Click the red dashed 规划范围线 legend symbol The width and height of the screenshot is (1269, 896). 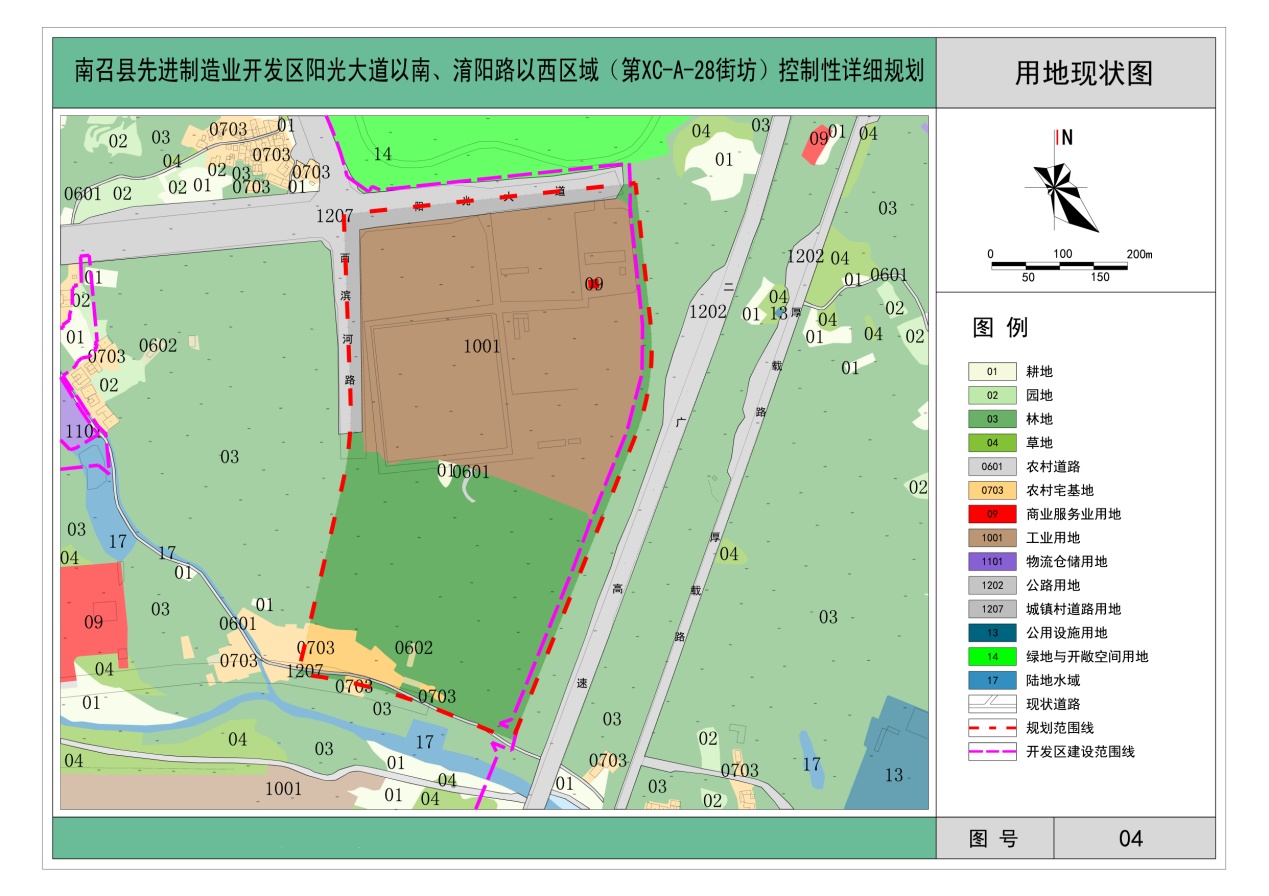click(x=992, y=728)
